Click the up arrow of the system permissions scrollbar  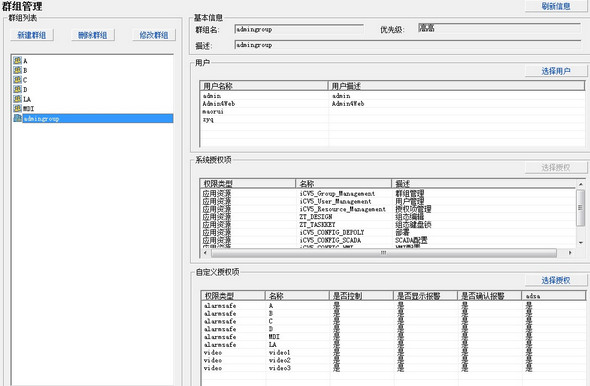coord(581,184)
